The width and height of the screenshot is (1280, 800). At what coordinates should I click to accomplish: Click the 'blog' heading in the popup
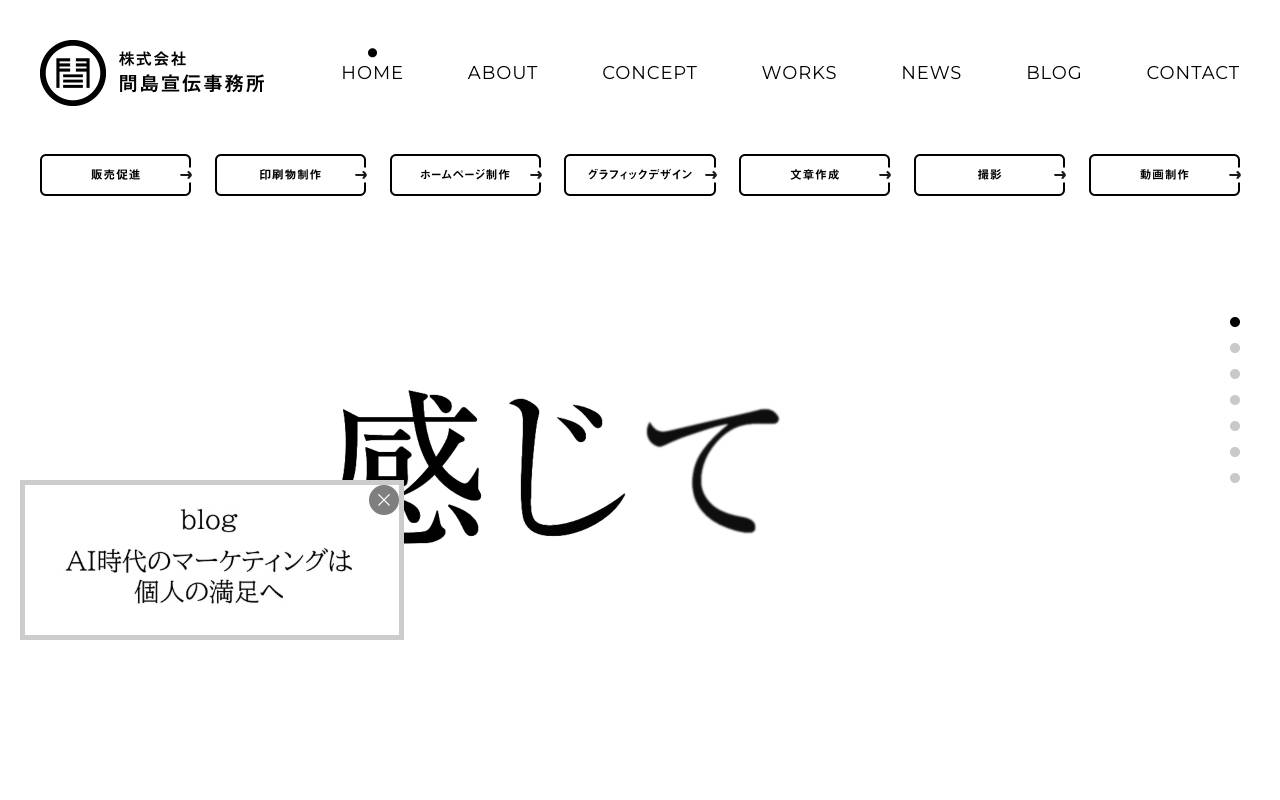(x=209, y=520)
